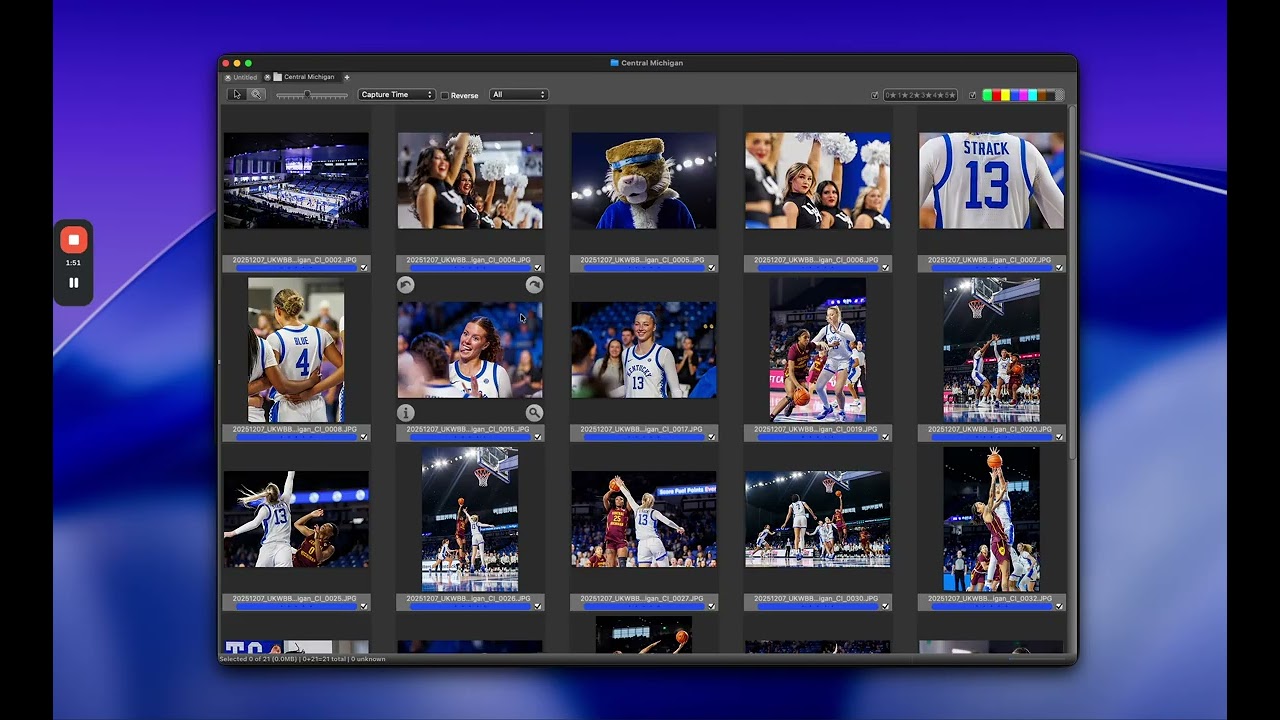Untag photo CI_0002 checkbox
The width and height of the screenshot is (1280, 720).
pyautogui.click(x=364, y=268)
